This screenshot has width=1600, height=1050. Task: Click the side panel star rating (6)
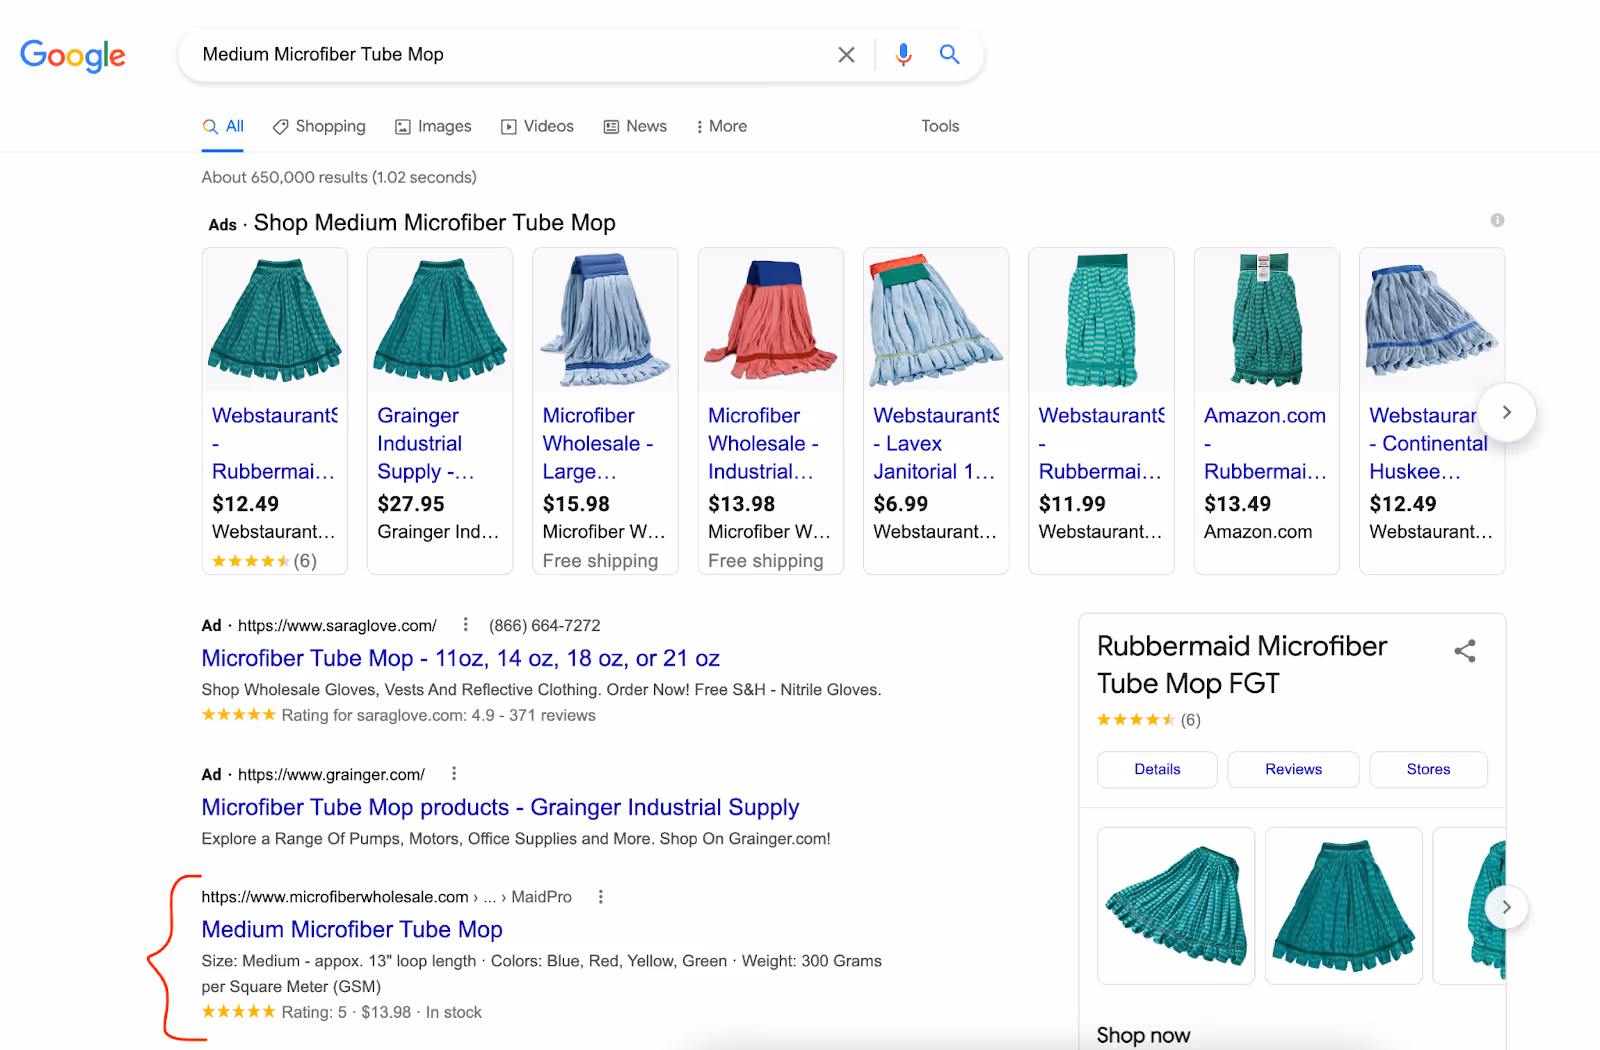pos(1148,720)
